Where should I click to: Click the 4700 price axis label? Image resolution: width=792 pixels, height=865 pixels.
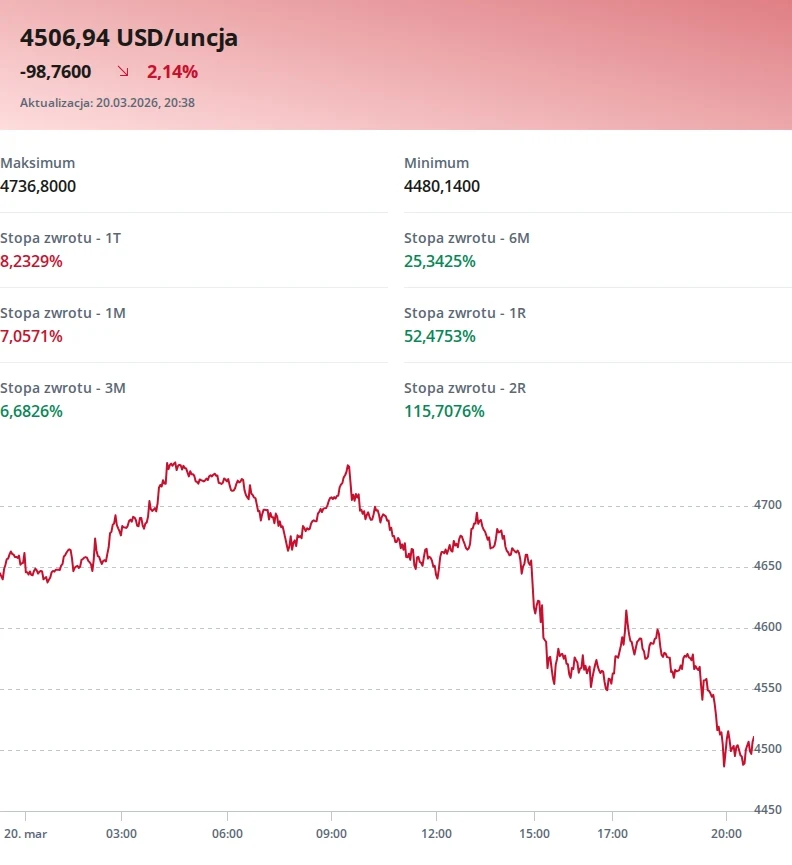[767, 505]
